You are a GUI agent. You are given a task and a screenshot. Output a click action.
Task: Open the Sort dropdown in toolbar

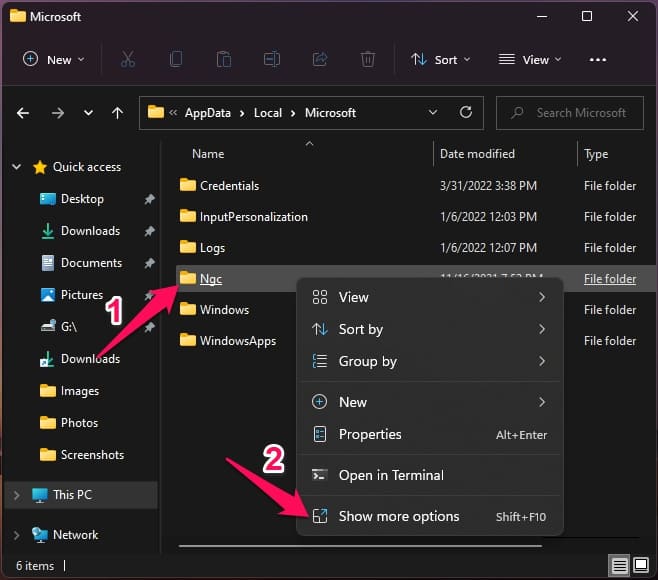point(440,59)
